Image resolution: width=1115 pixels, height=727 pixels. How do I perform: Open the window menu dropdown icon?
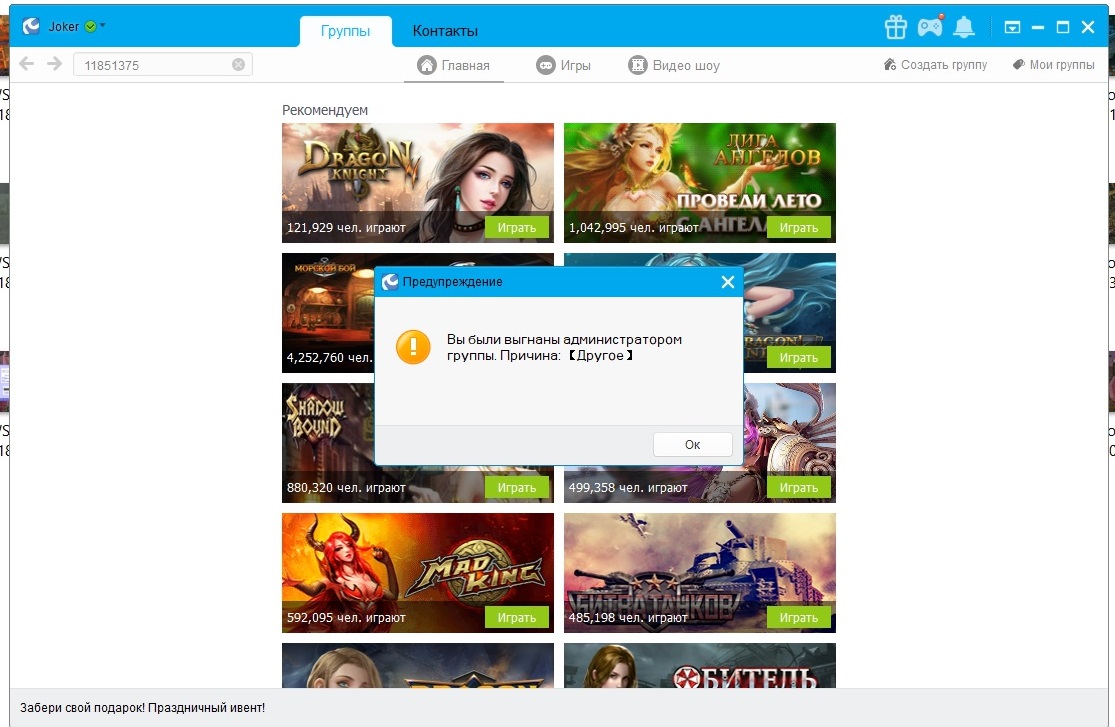pos(1012,27)
